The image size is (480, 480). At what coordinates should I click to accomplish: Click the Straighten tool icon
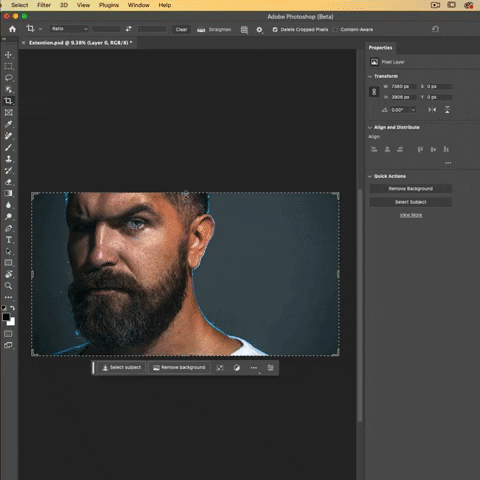[201, 29]
